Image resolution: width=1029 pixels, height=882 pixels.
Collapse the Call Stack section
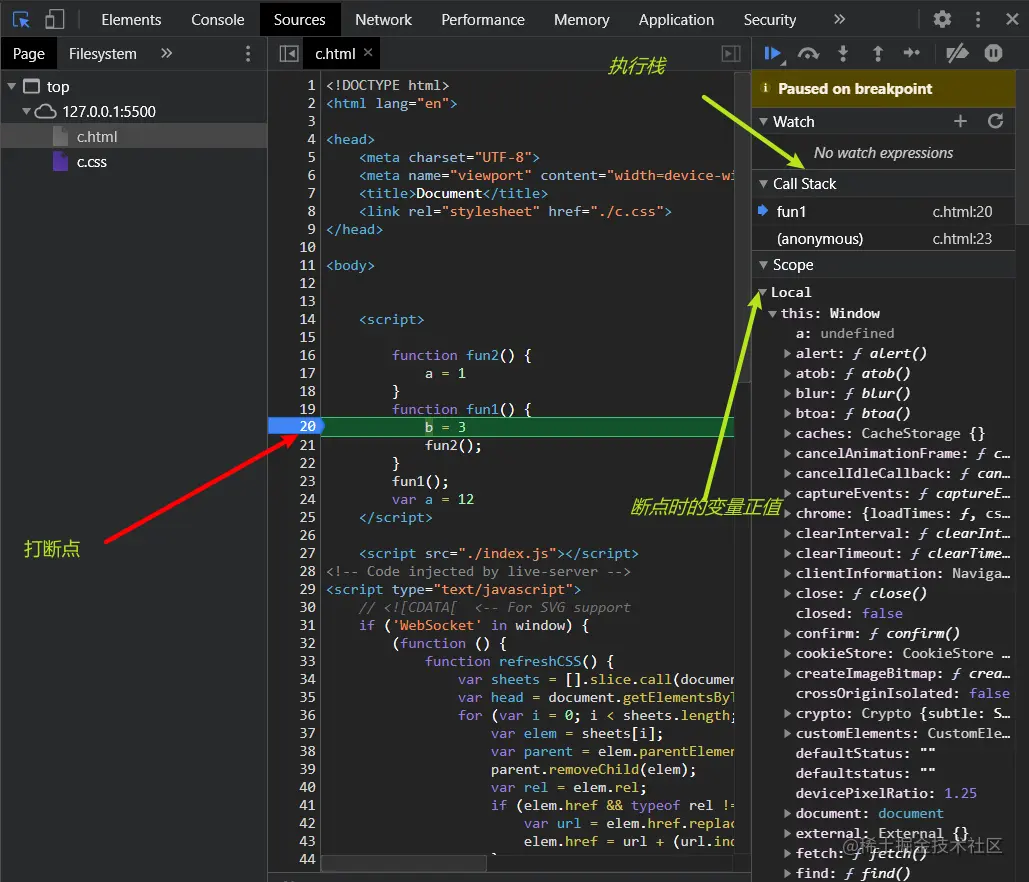pyautogui.click(x=763, y=184)
